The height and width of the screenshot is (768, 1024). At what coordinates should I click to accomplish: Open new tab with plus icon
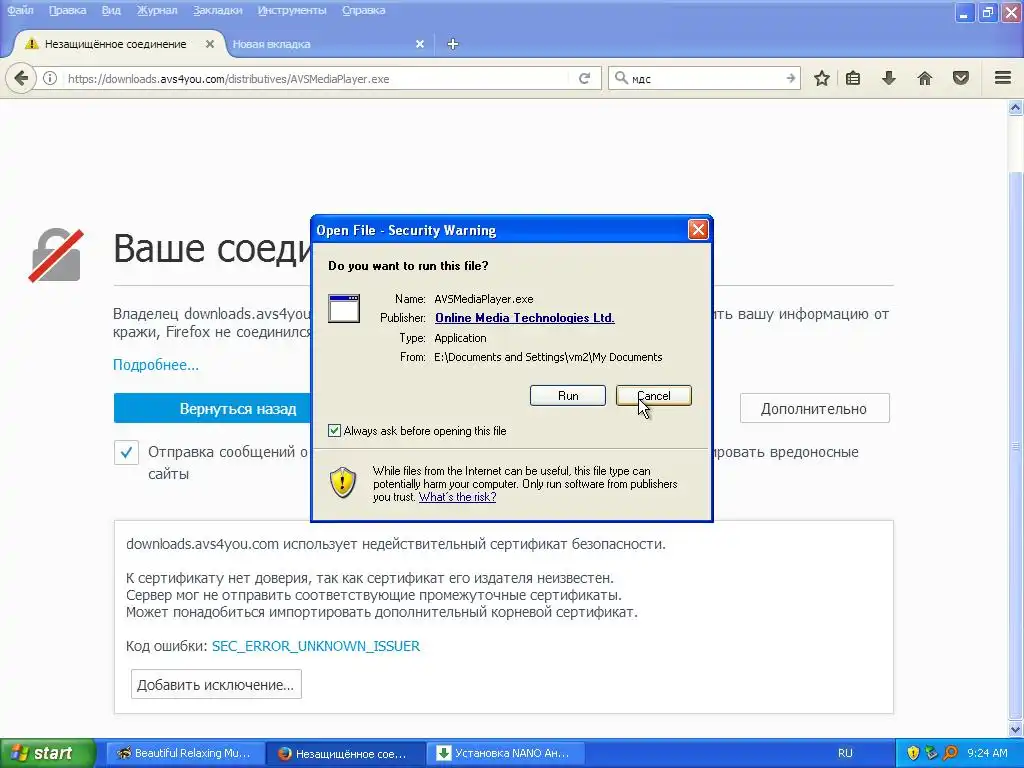tap(453, 44)
